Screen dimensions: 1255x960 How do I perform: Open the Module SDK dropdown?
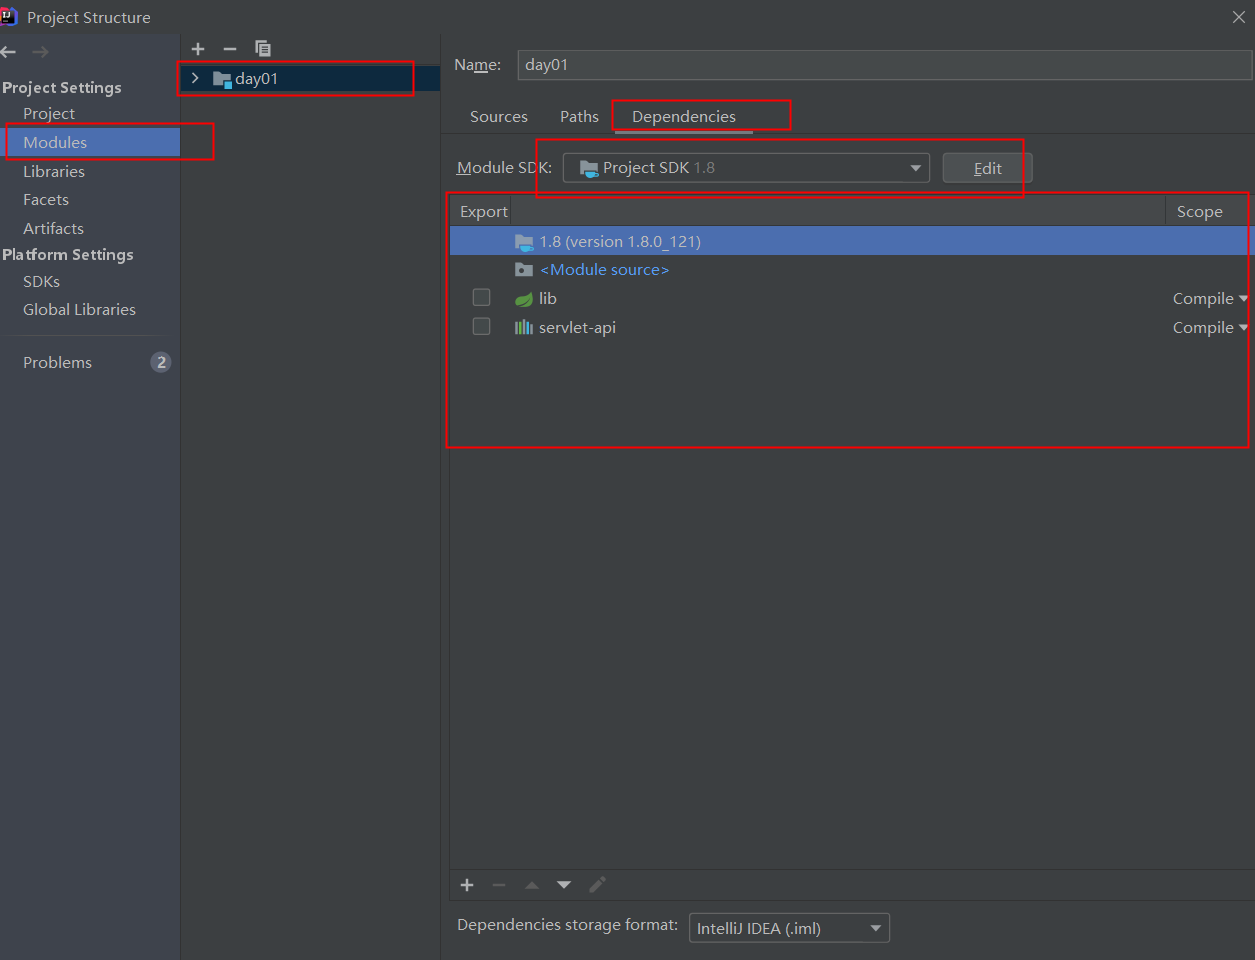746,168
